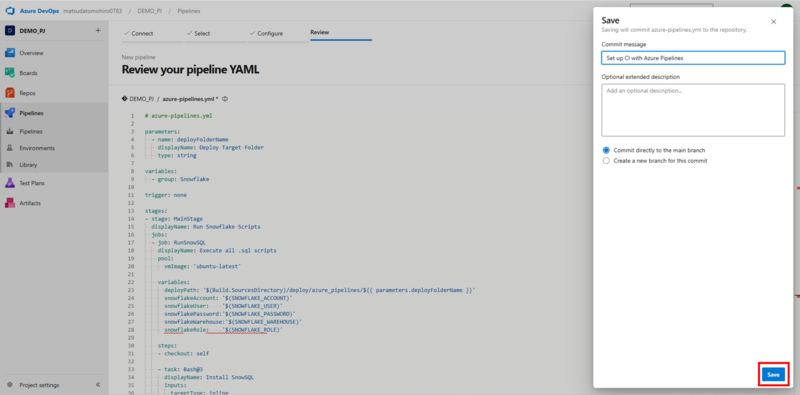Click the Review step tab
The image size is (800, 395).
[320, 32]
